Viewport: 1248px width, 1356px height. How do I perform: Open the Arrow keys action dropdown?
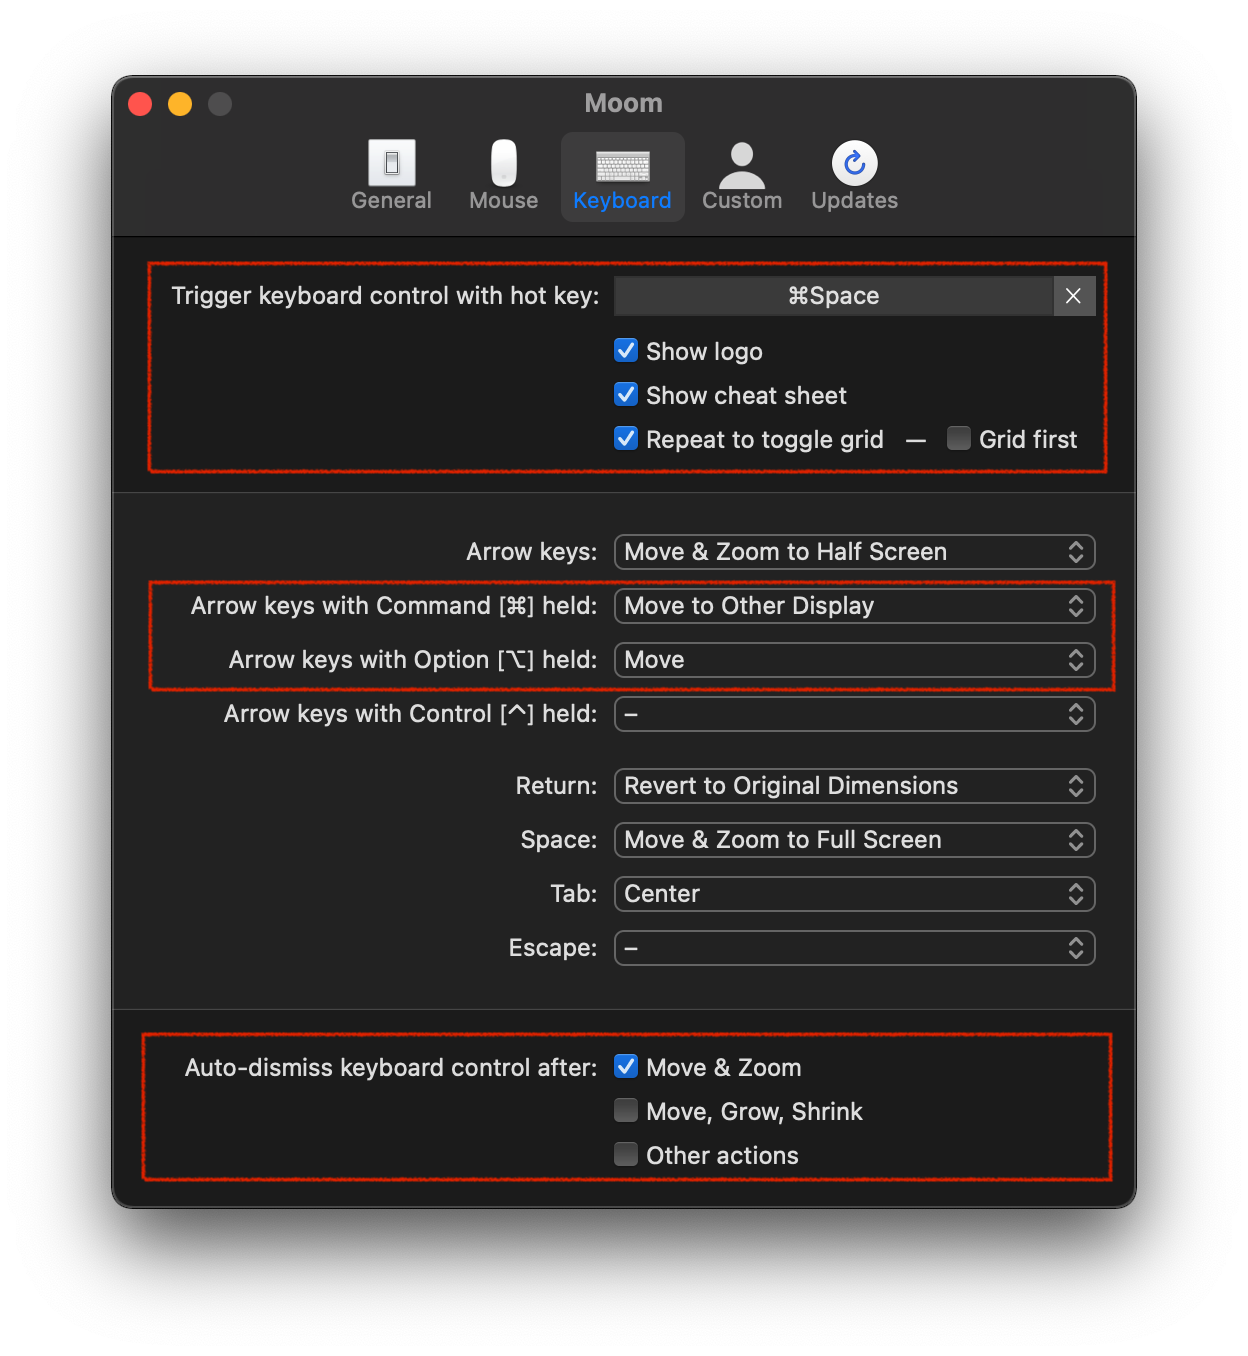[x=855, y=552]
